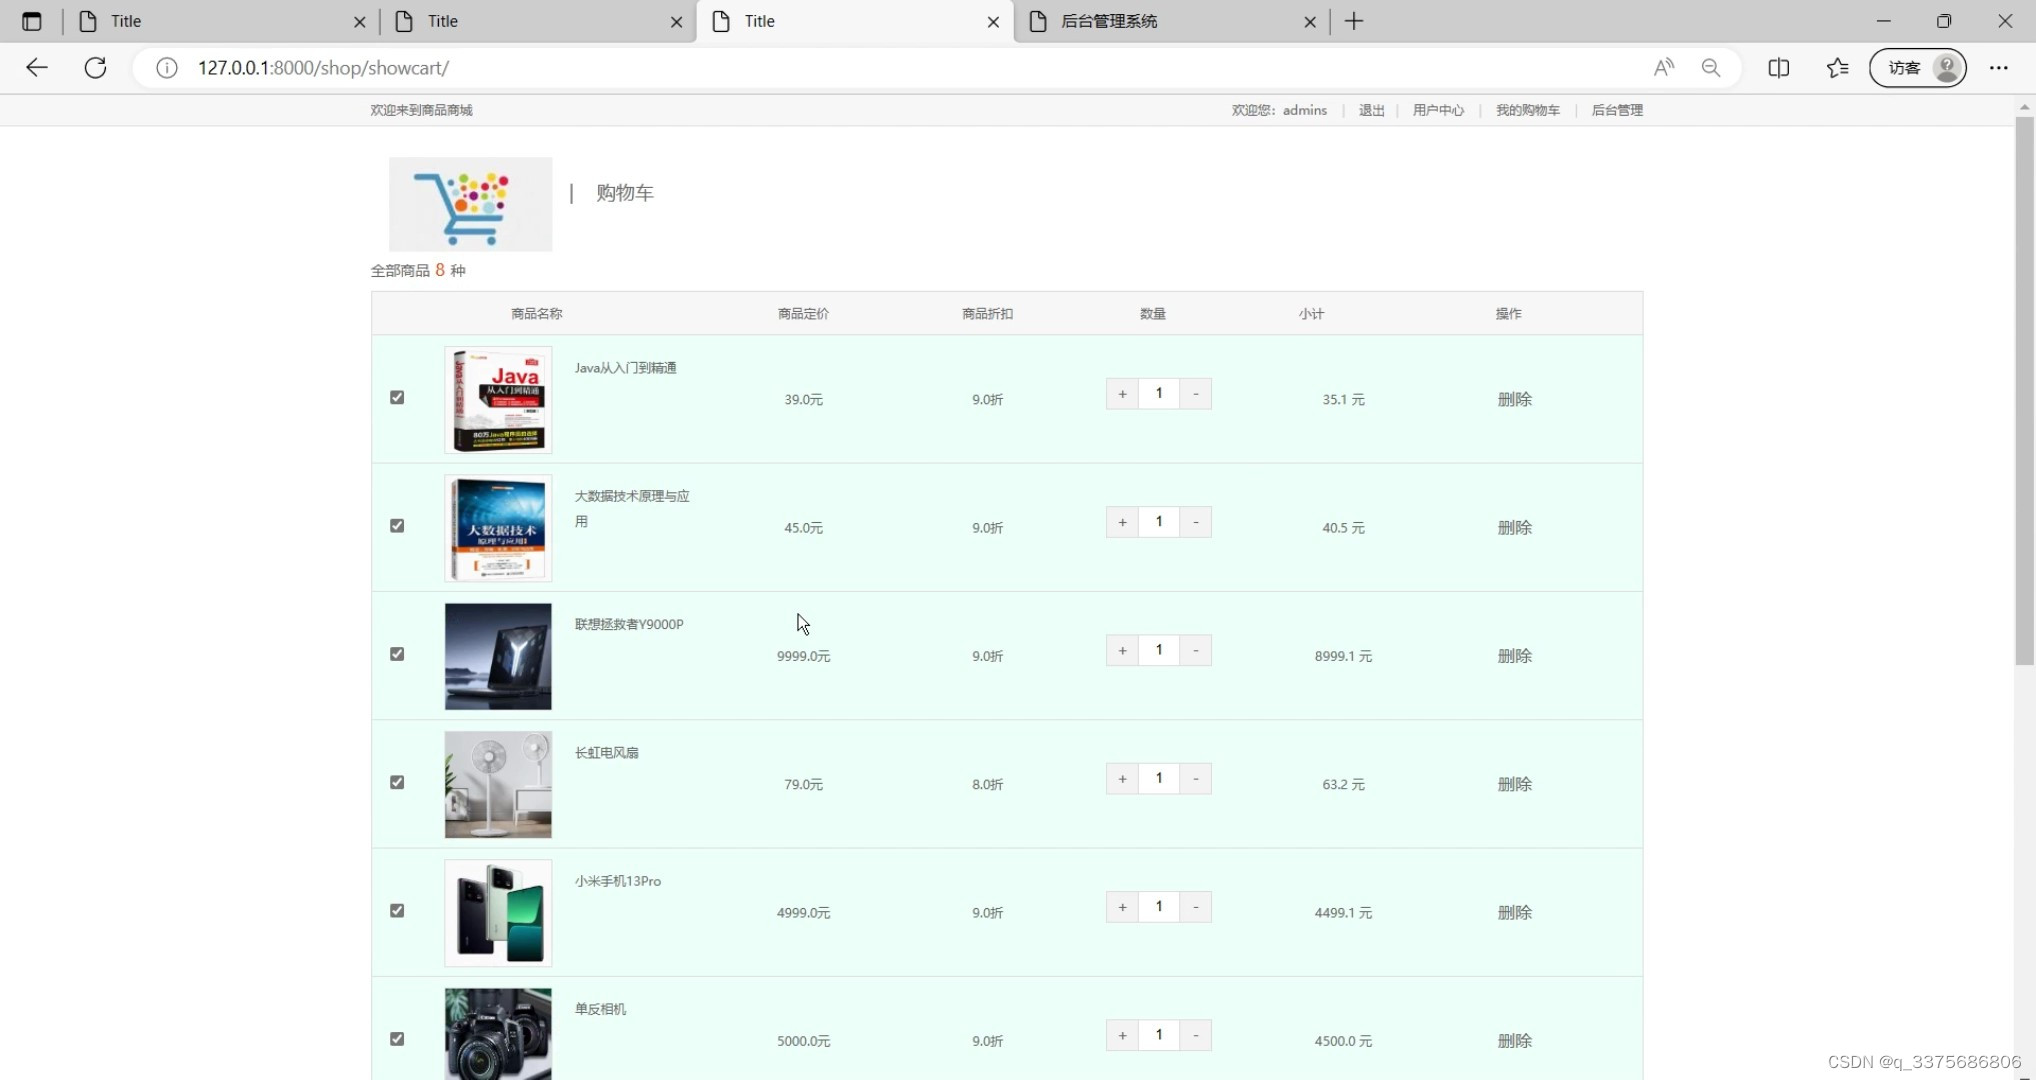Increase quantity of 长虹电风扇

click(1122, 779)
